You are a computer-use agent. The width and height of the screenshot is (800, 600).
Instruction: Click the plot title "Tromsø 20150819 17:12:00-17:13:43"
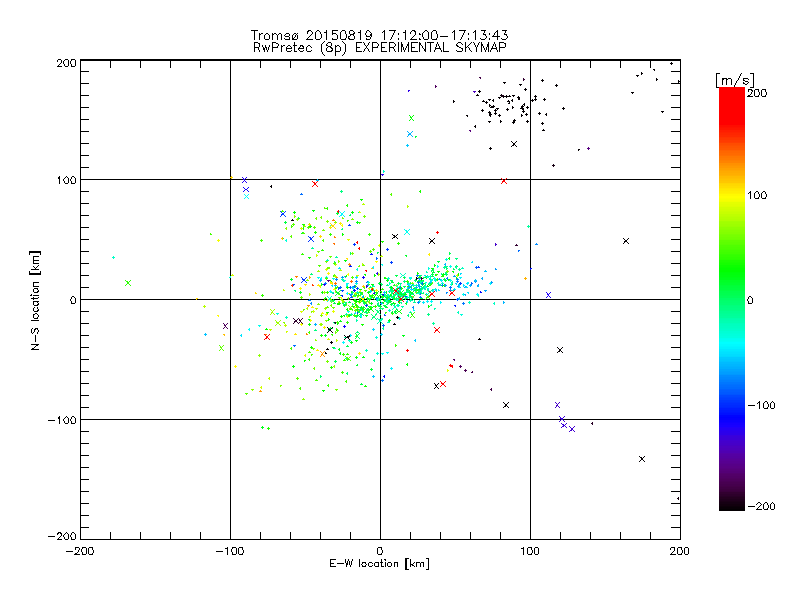pyautogui.click(x=379, y=35)
